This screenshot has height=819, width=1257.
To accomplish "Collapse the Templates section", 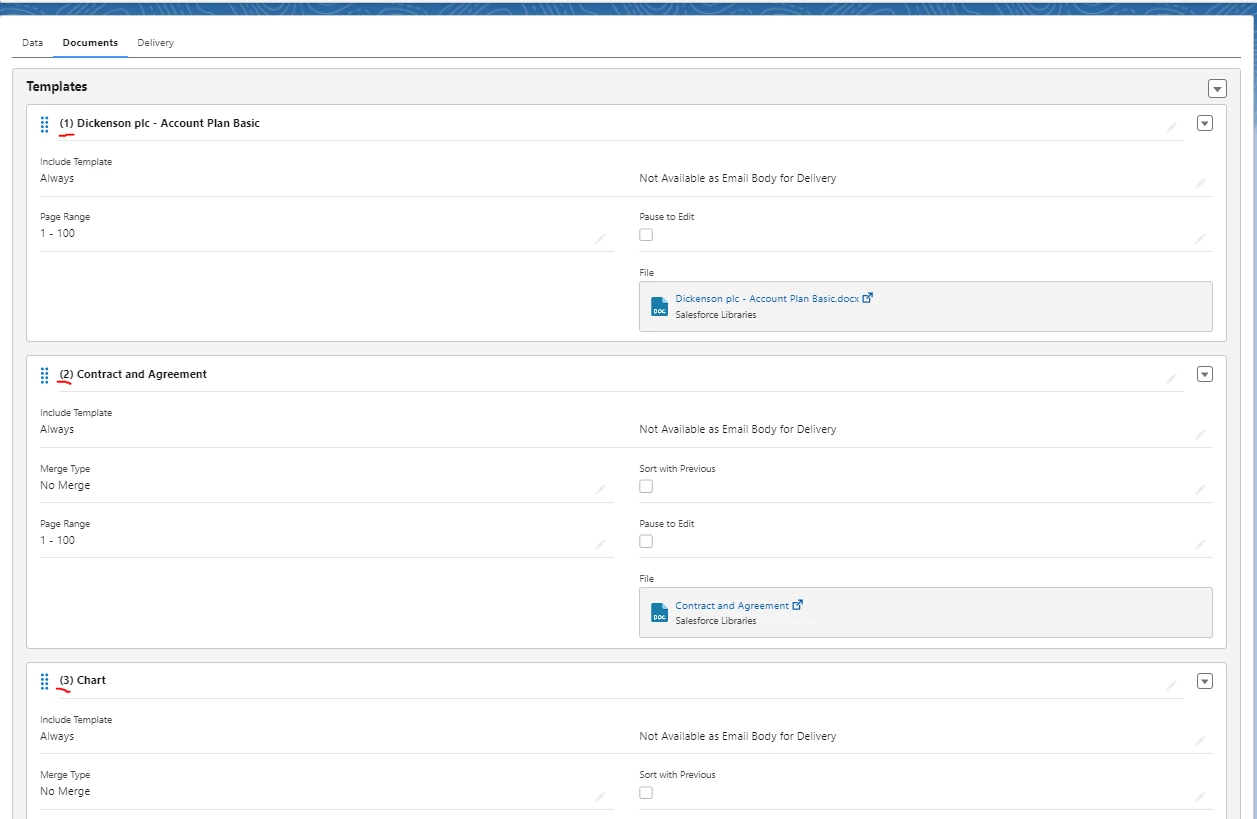I will coord(1217,88).
